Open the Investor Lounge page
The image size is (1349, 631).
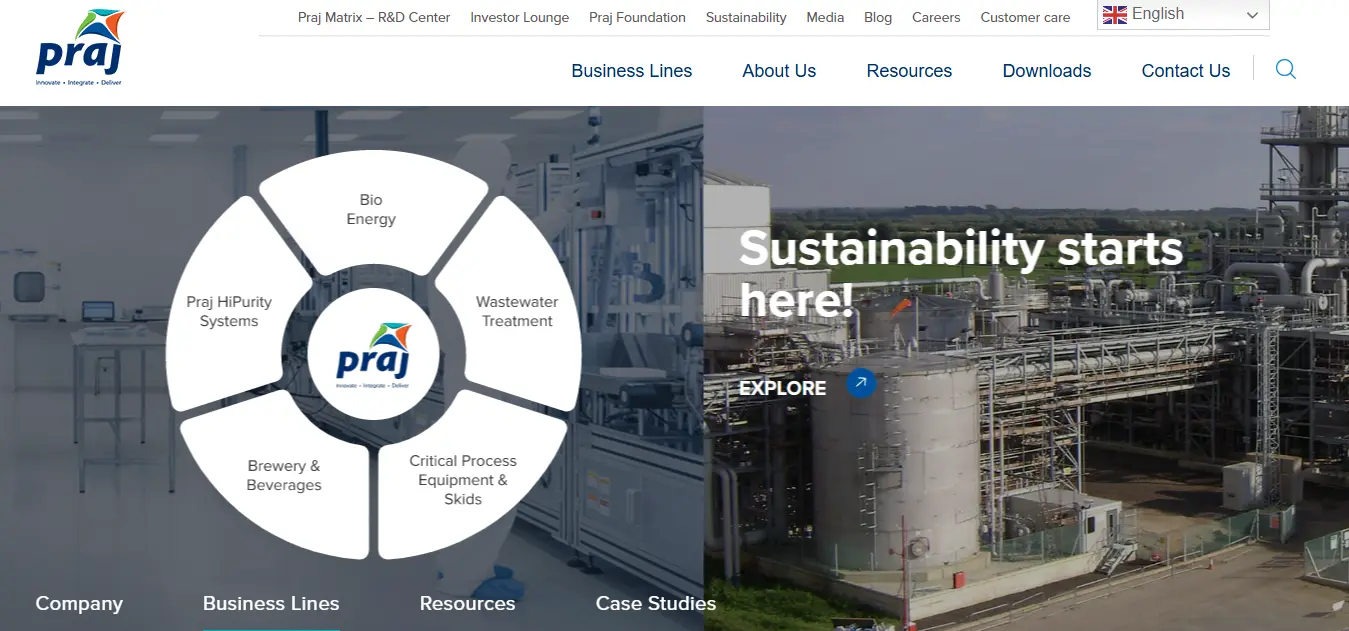click(x=519, y=17)
